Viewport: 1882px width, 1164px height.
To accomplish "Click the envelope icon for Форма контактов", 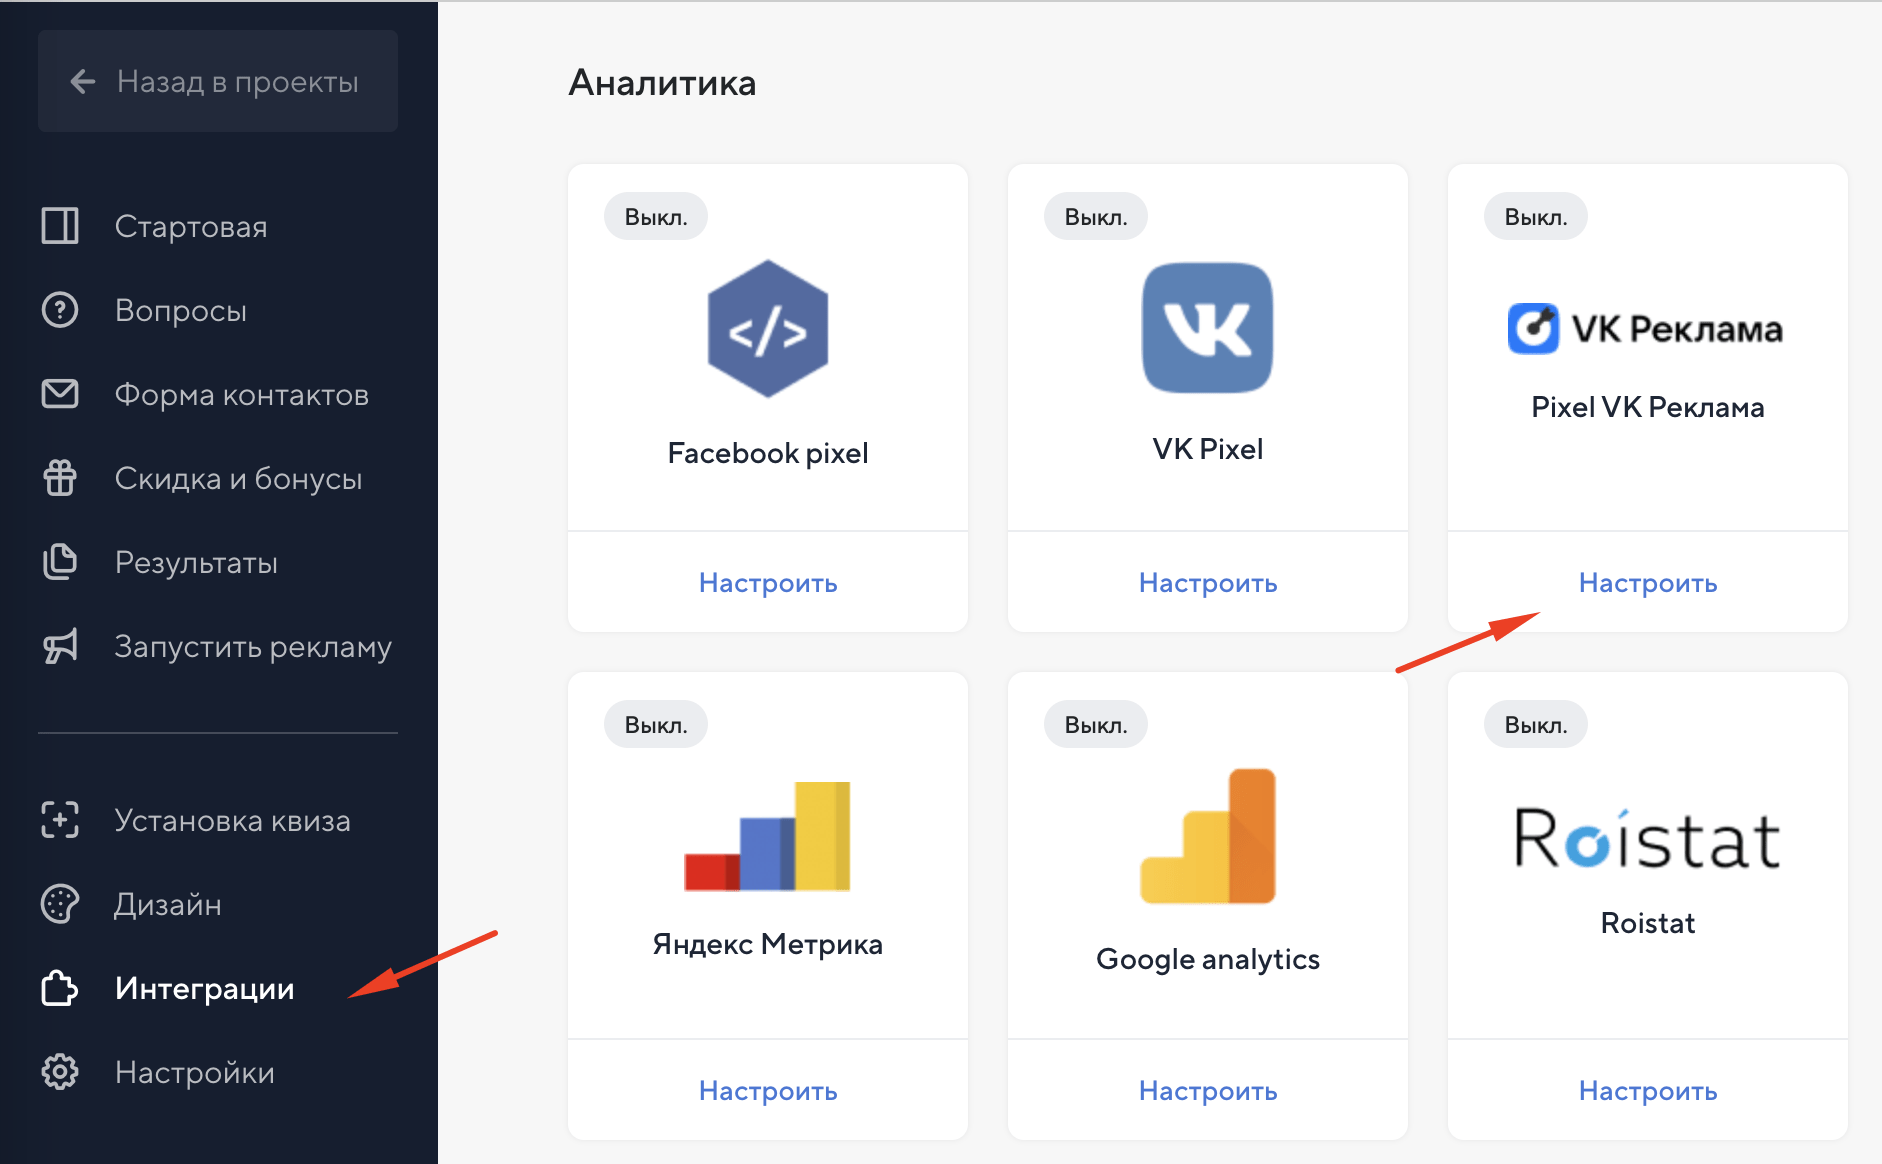I will point(60,394).
